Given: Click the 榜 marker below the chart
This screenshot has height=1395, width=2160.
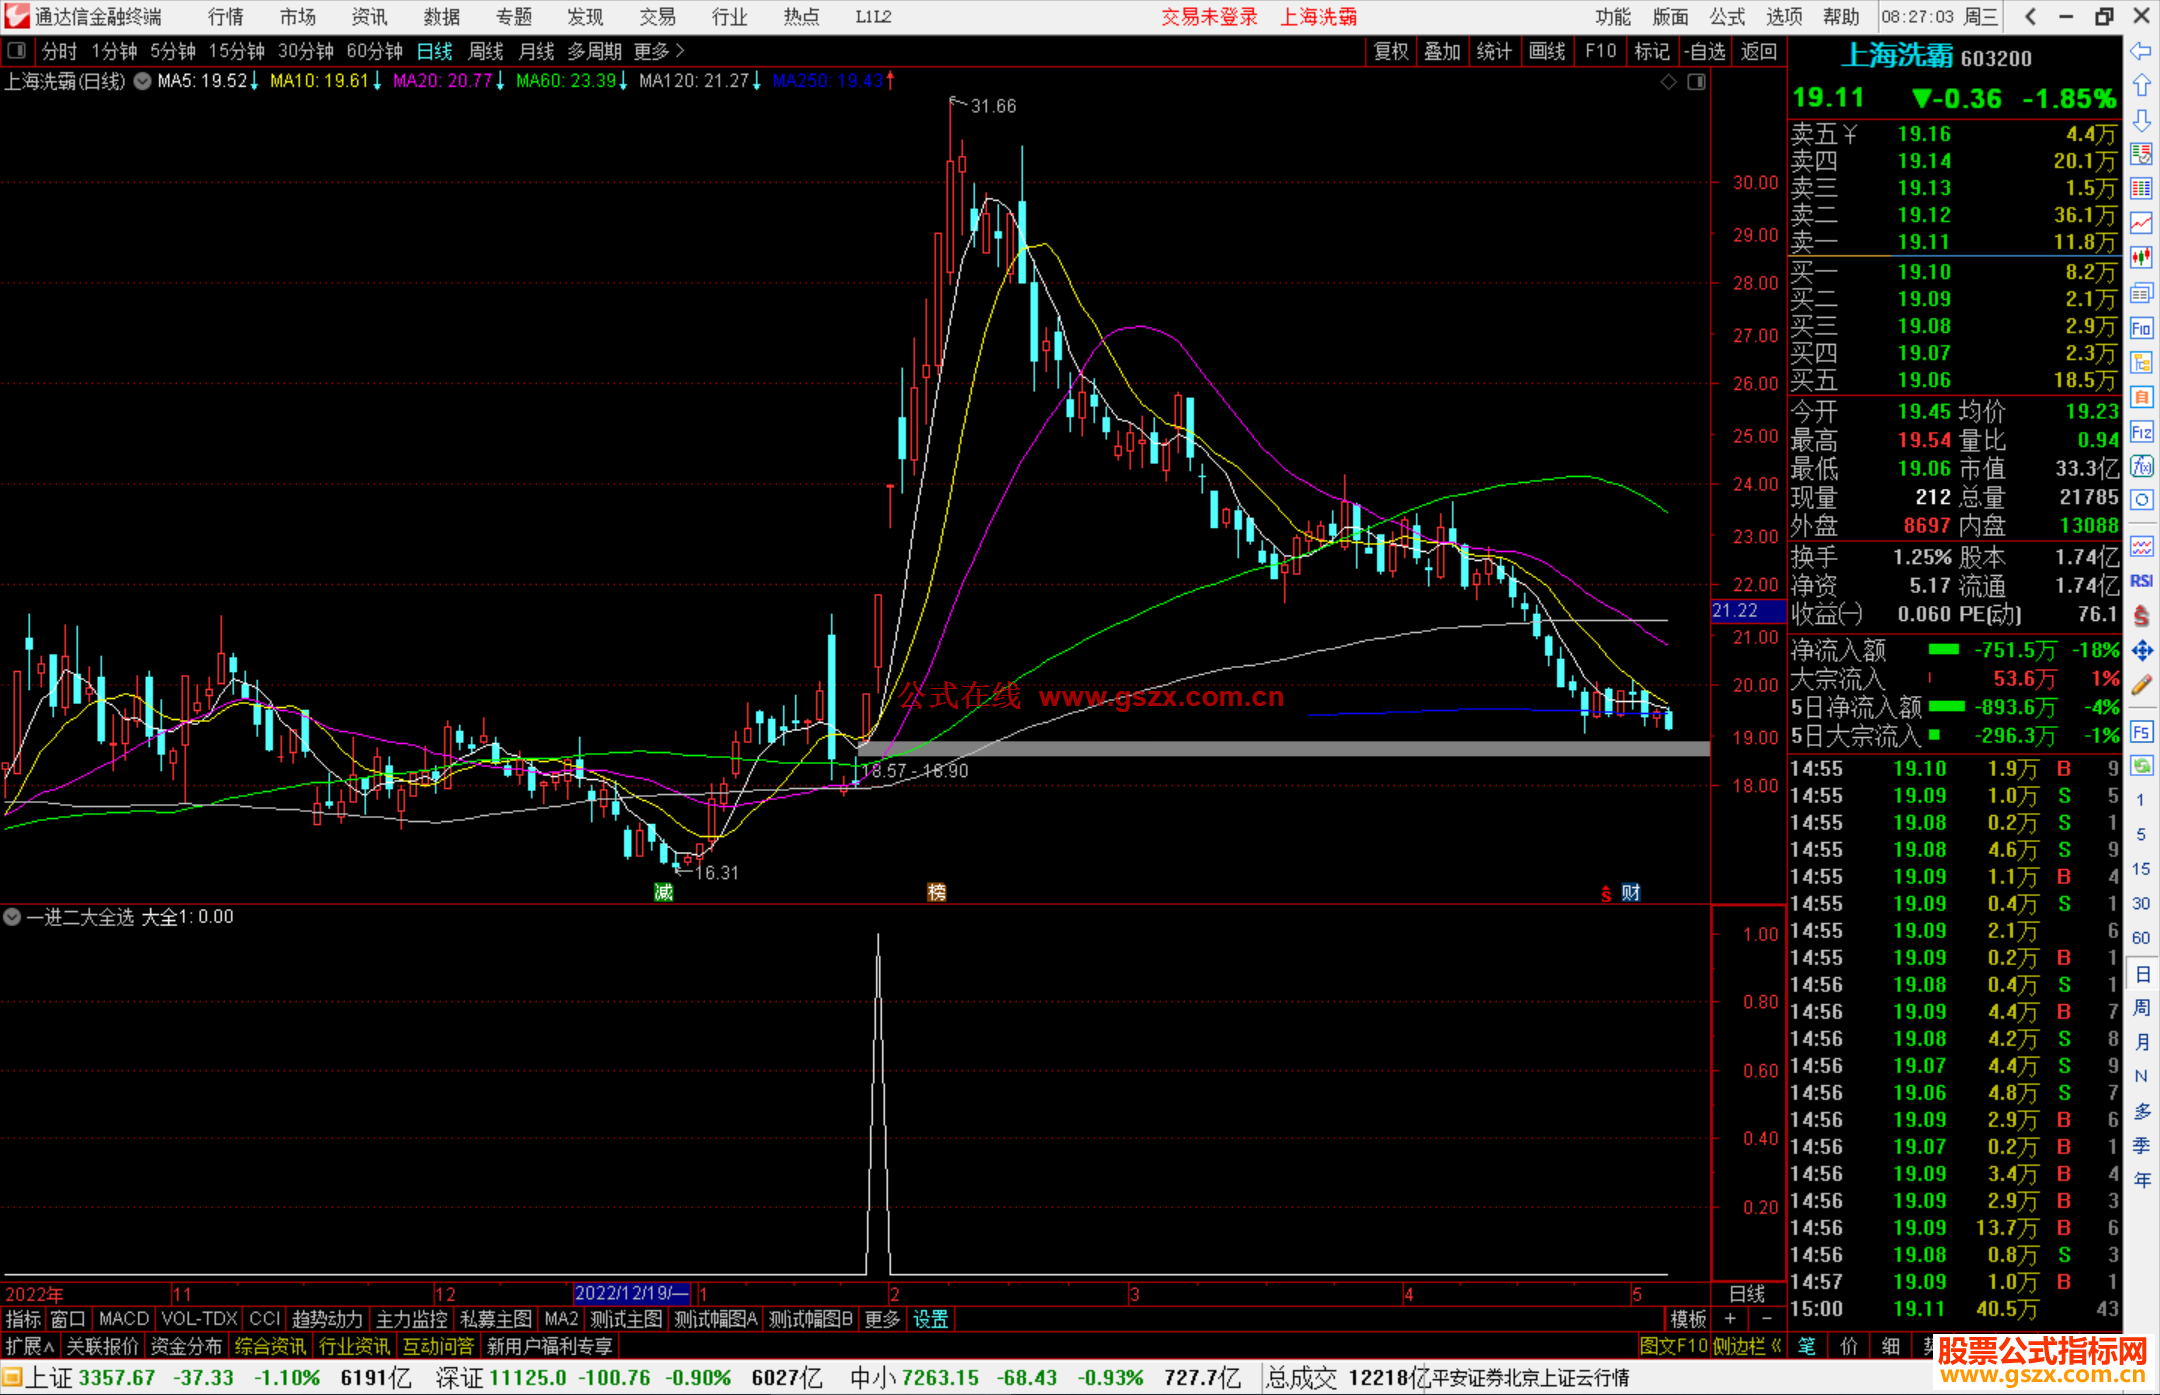Looking at the screenshot, I should pos(937,892).
